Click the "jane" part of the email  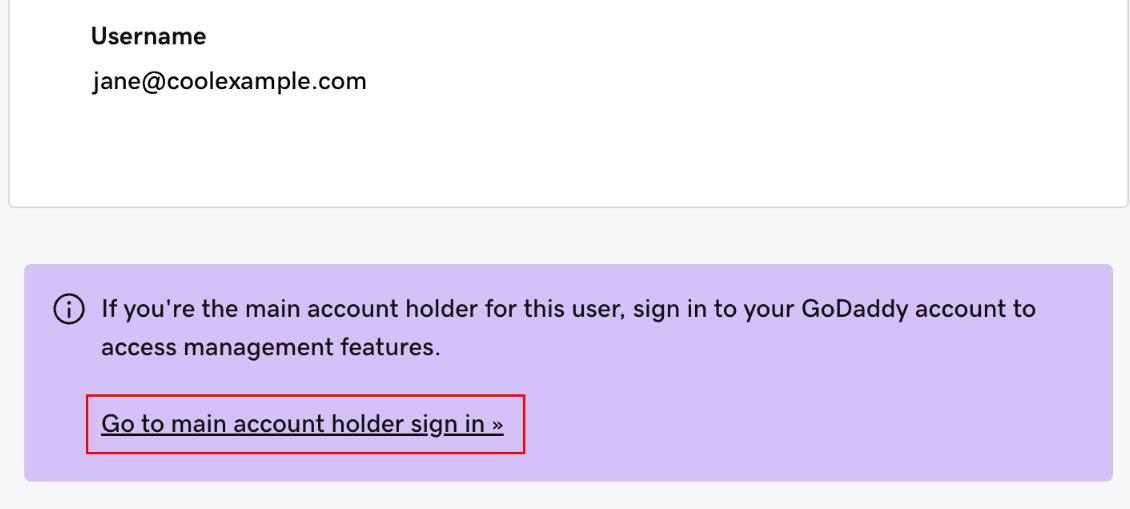pos(113,80)
